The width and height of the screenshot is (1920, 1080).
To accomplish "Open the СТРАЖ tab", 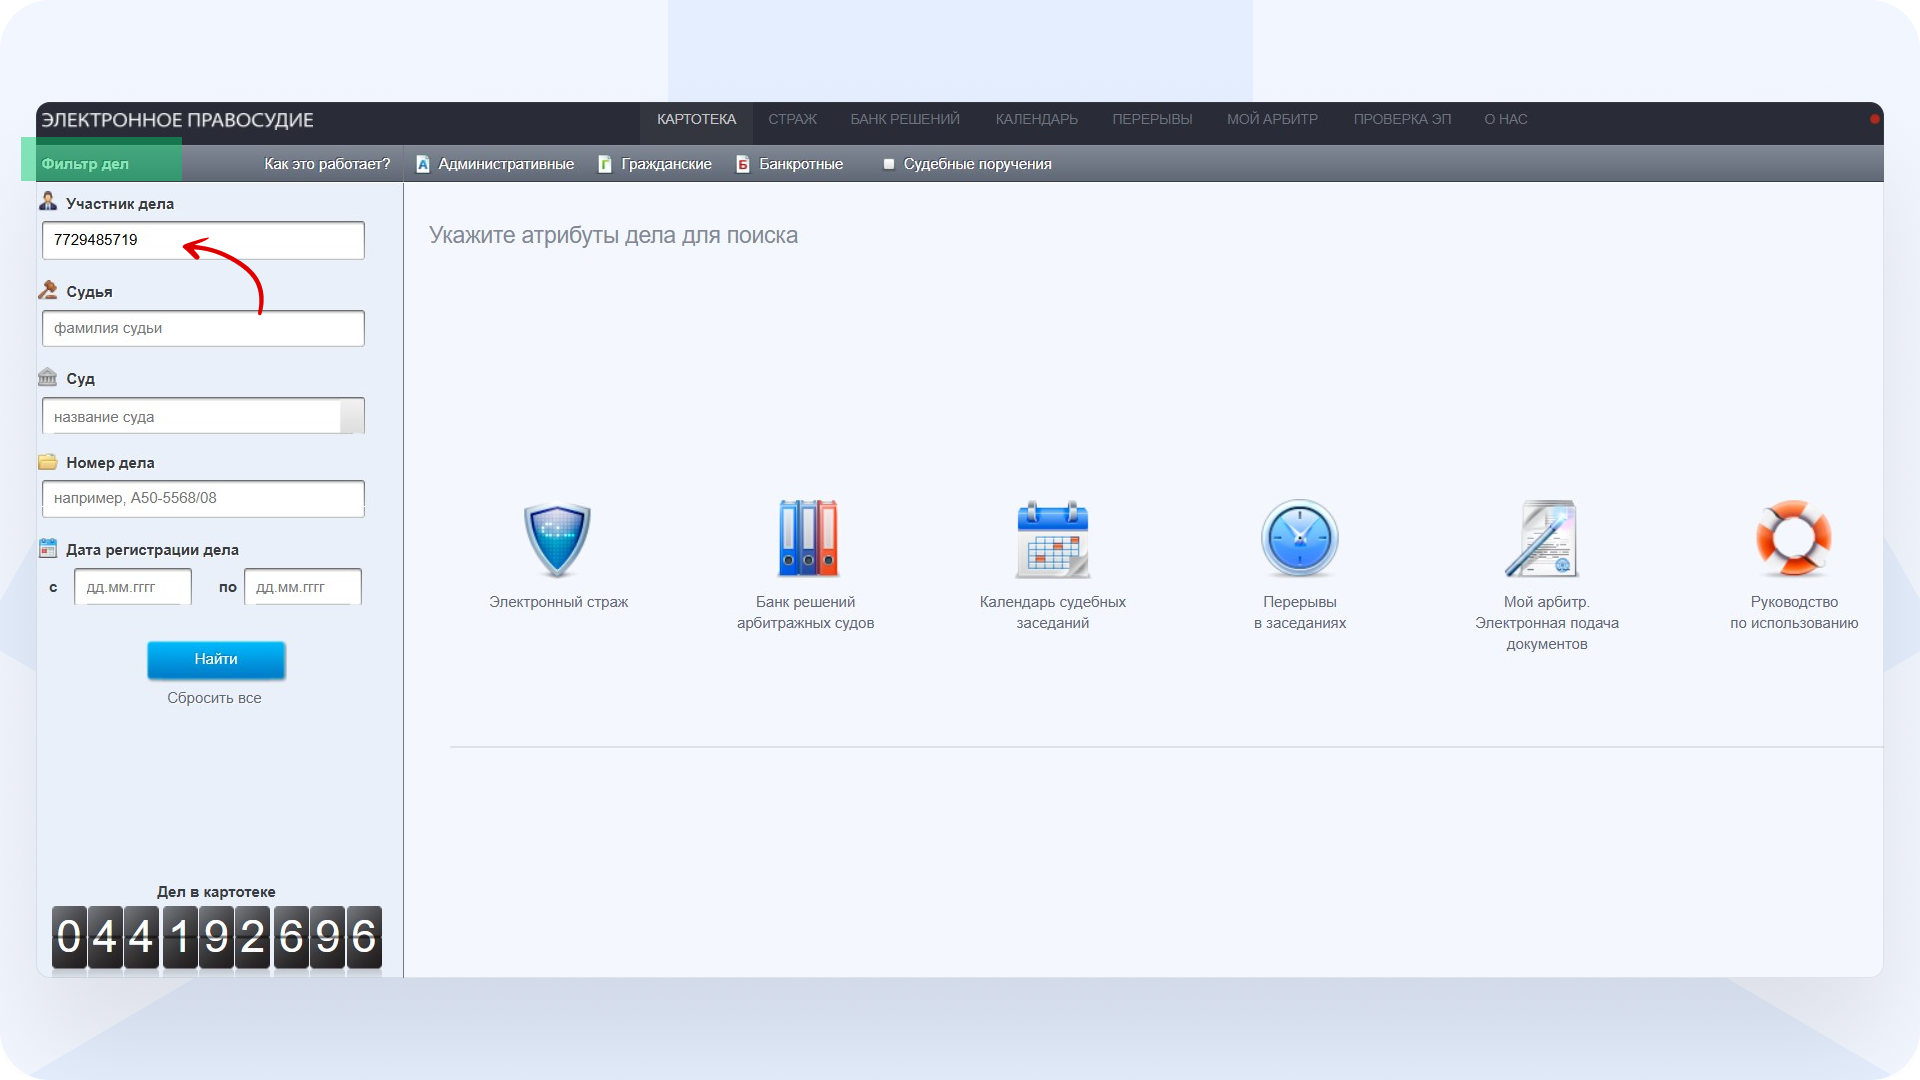I will (793, 119).
